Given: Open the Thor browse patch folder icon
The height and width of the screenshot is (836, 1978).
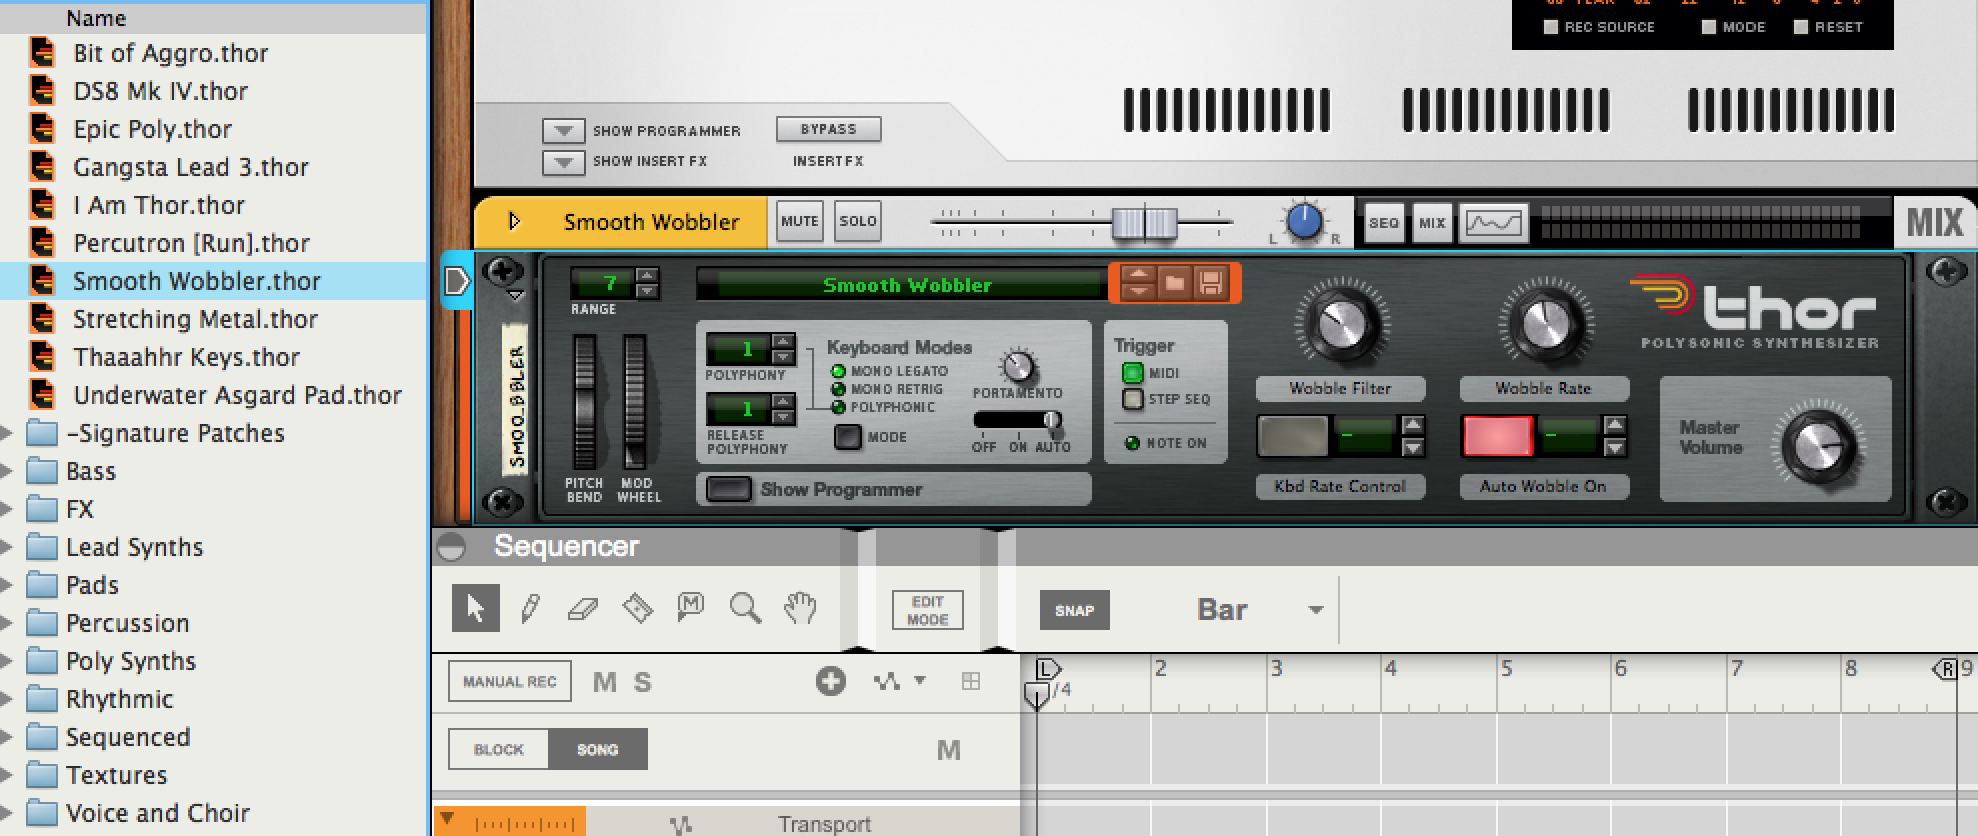Looking at the screenshot, I should [1175, 284].
